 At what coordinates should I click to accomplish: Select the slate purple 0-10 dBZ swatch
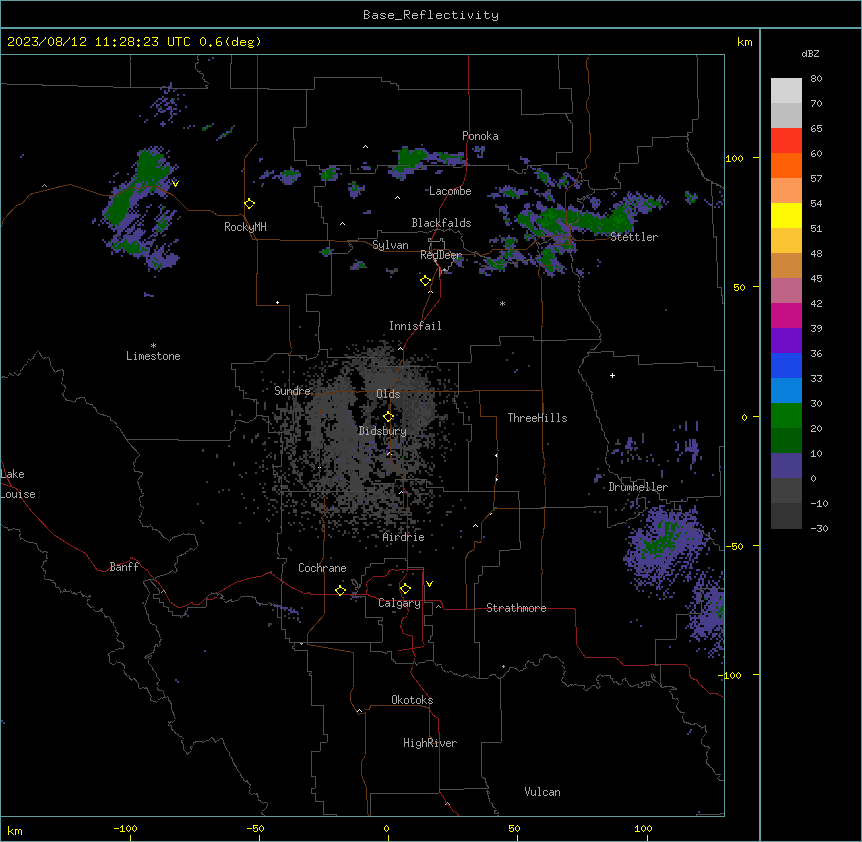coord(786,466)
